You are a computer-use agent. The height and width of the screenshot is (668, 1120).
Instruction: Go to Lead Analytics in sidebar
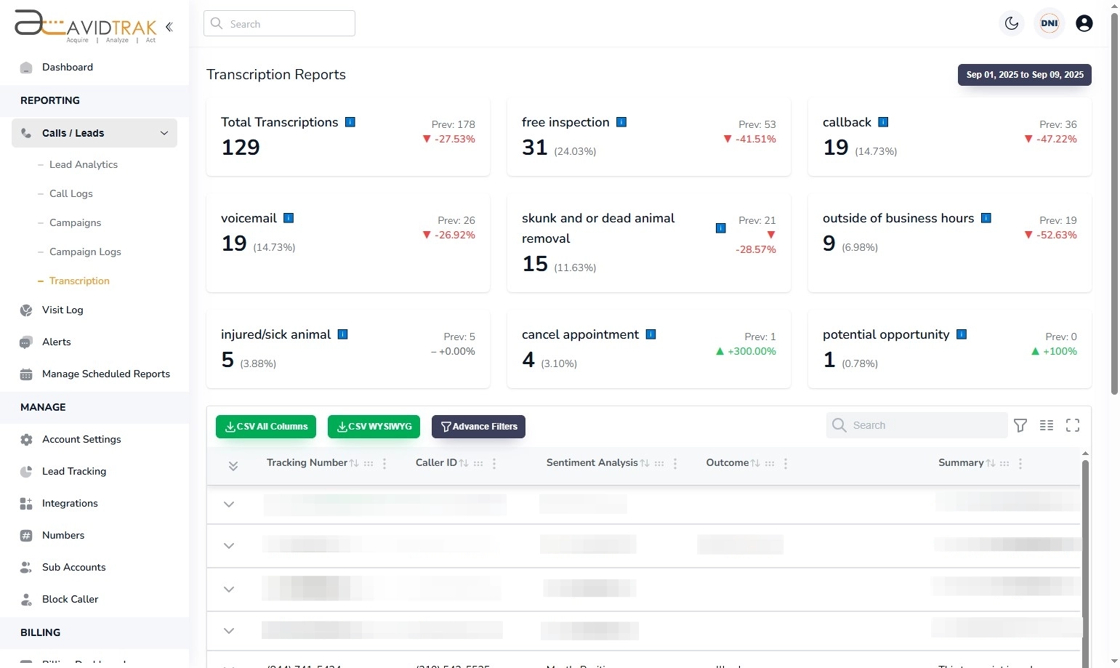coord(83,164)
